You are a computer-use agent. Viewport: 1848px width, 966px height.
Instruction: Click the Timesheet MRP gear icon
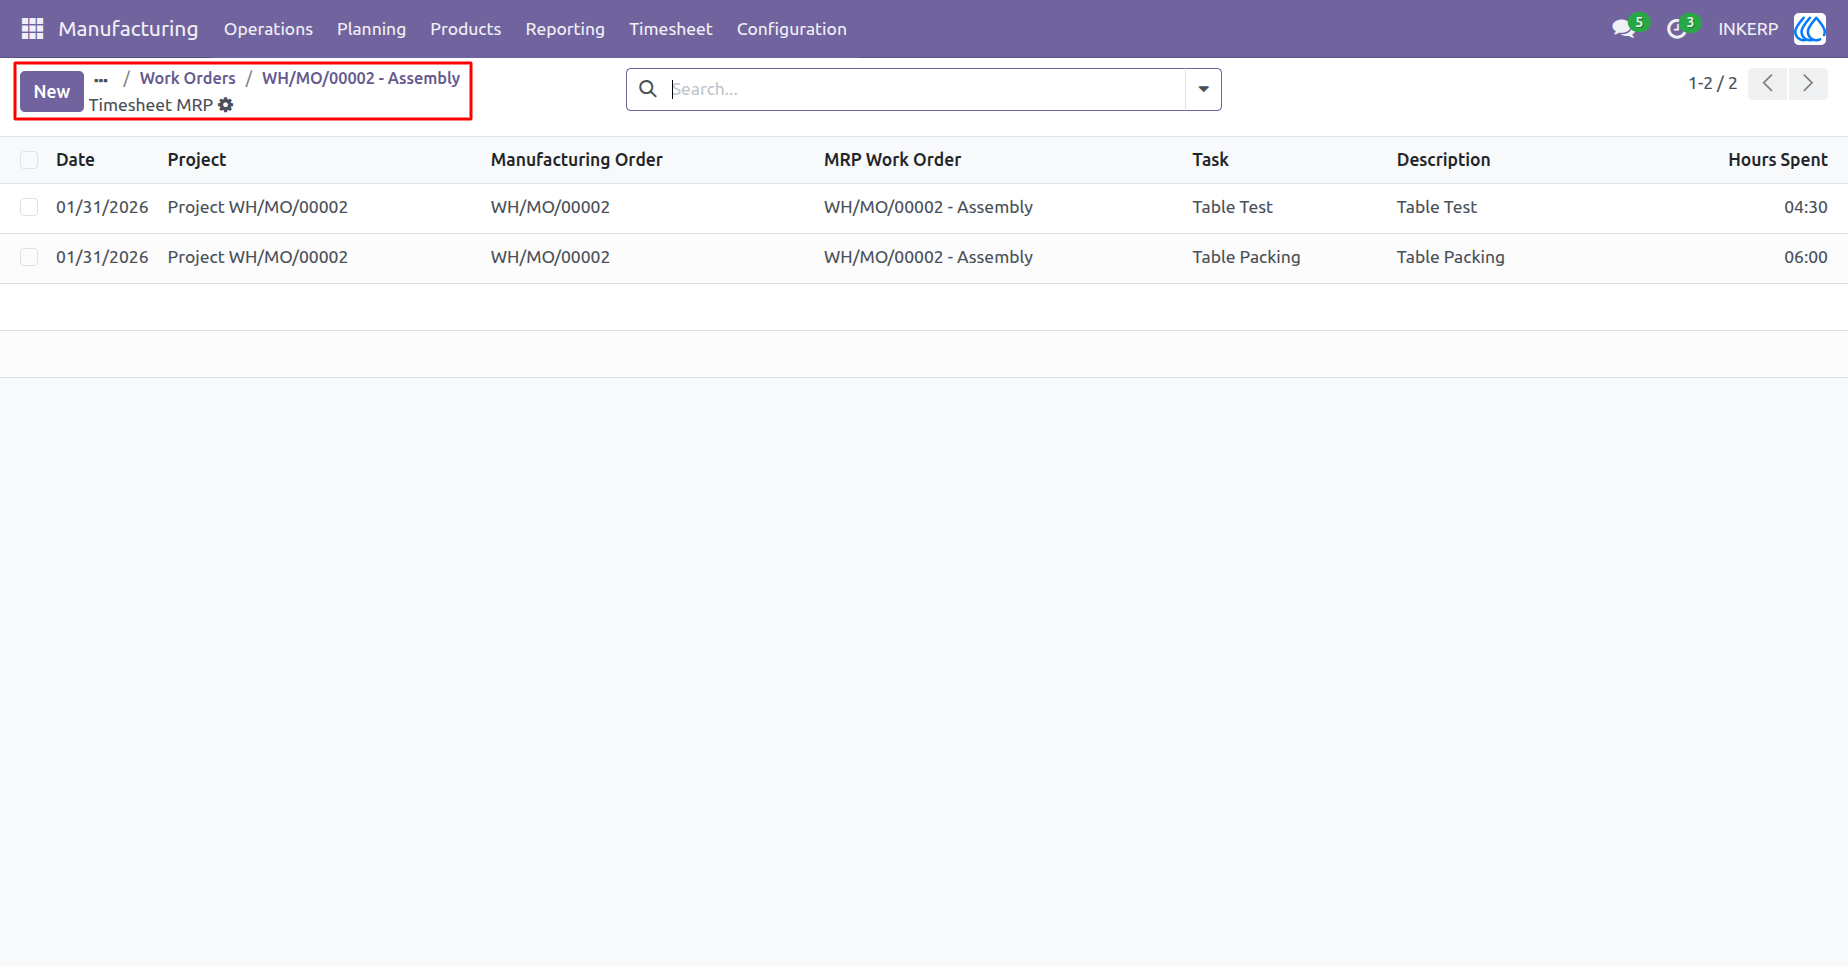tap(226, 105)
